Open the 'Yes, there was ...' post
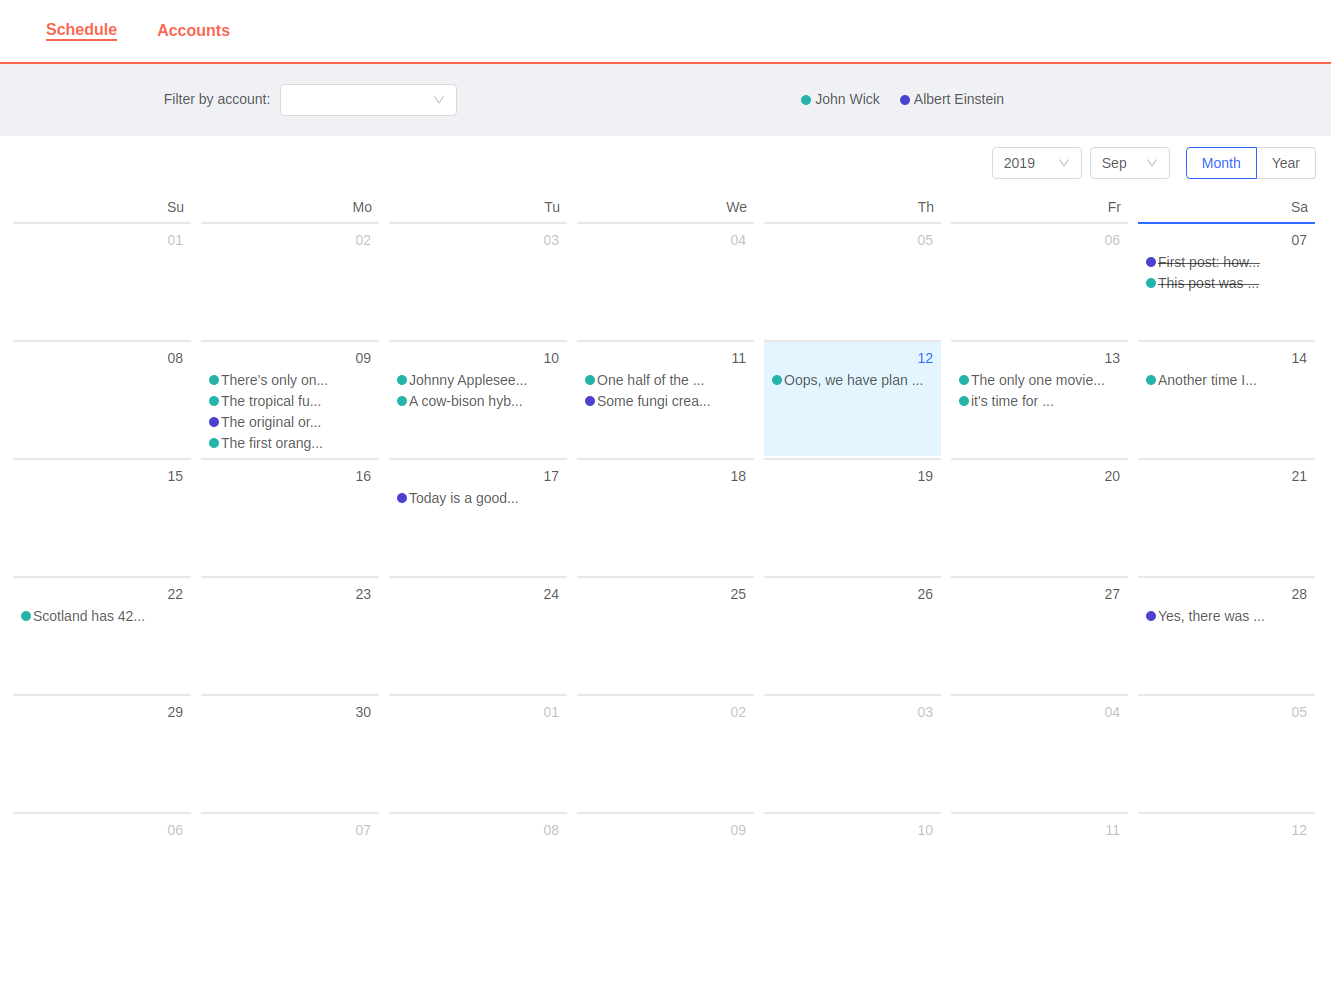The image size is (1331, 981). pyautogui.click(x=1205, y=616)
